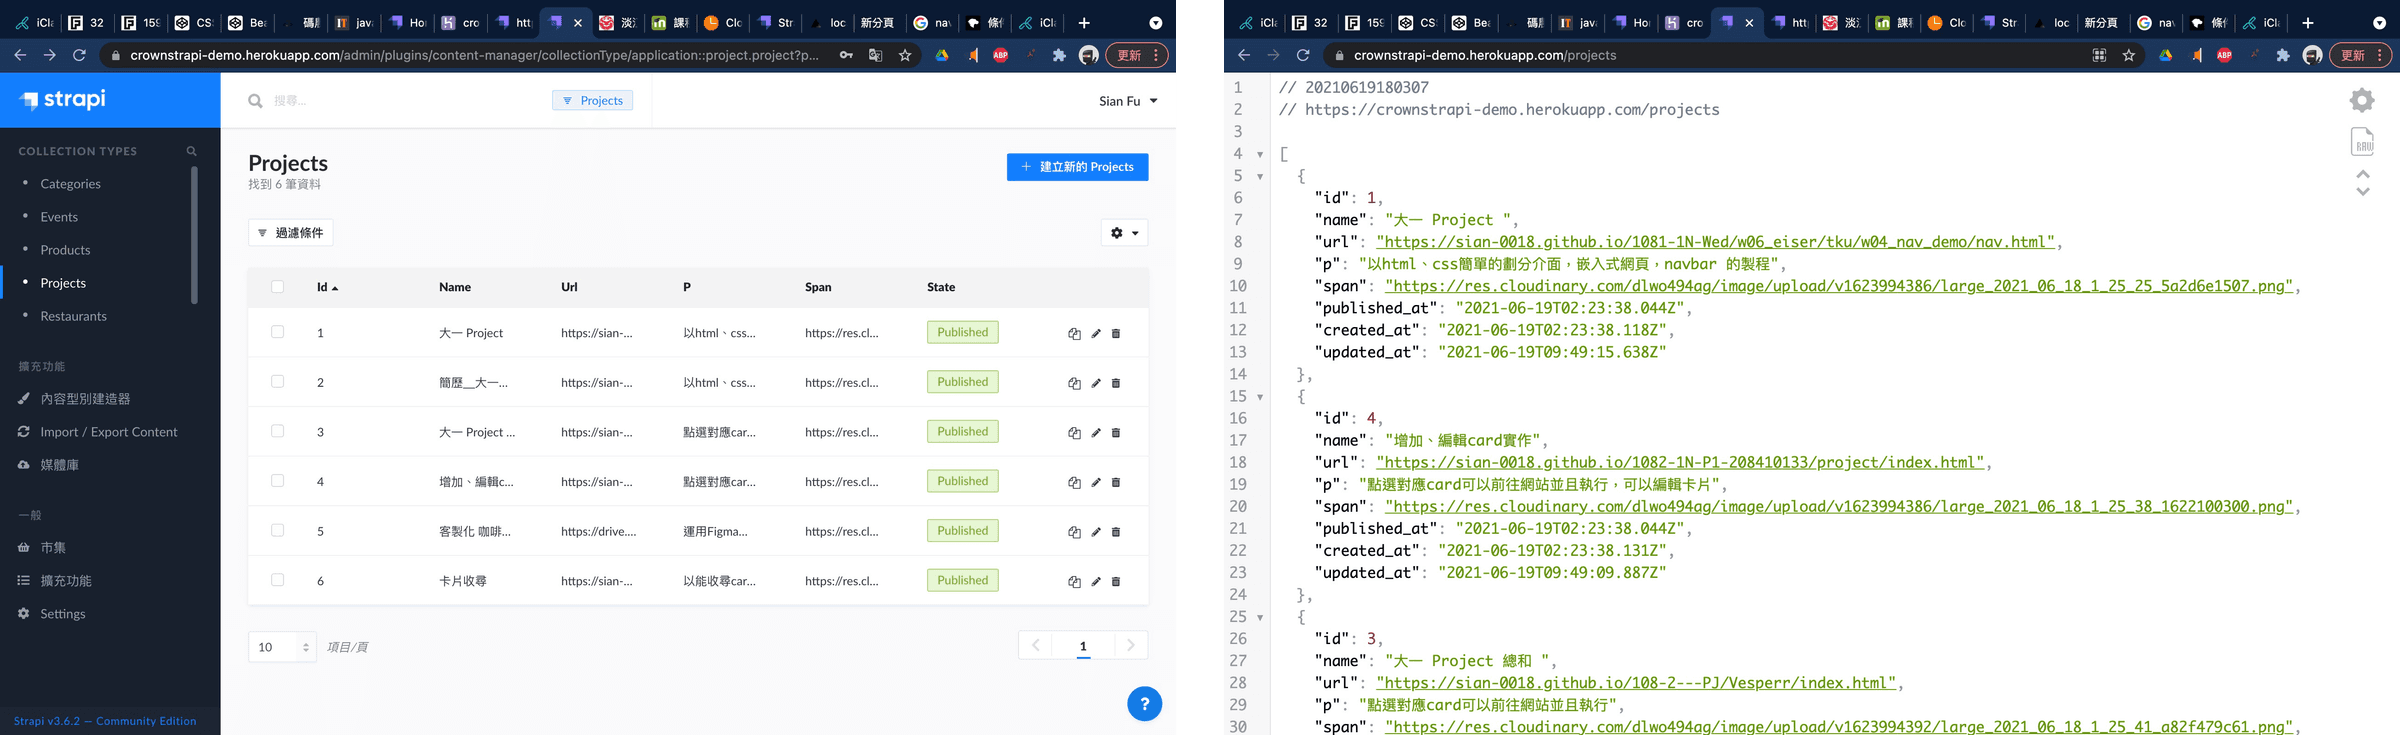Sort the table by the Id column

coord(327,287)
